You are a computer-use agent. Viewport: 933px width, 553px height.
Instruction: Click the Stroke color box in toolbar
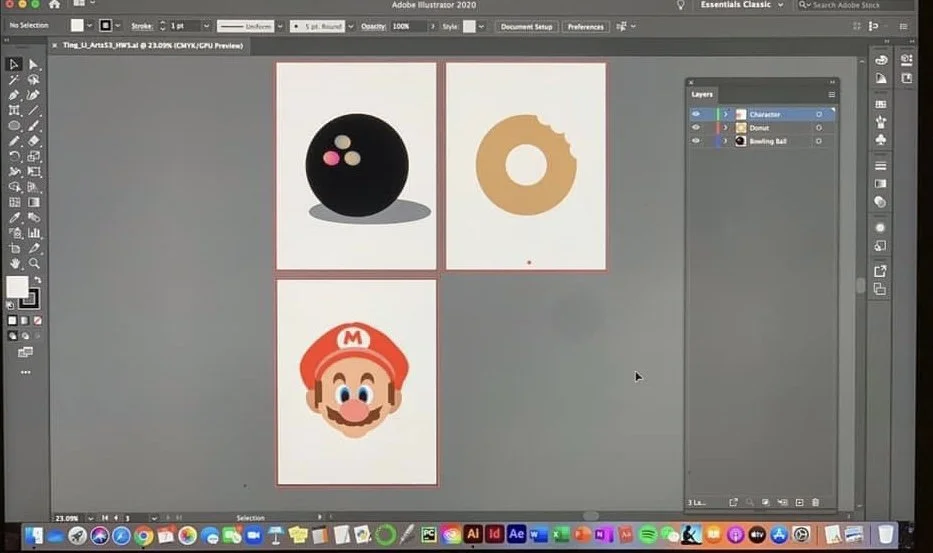click(30, 299)
